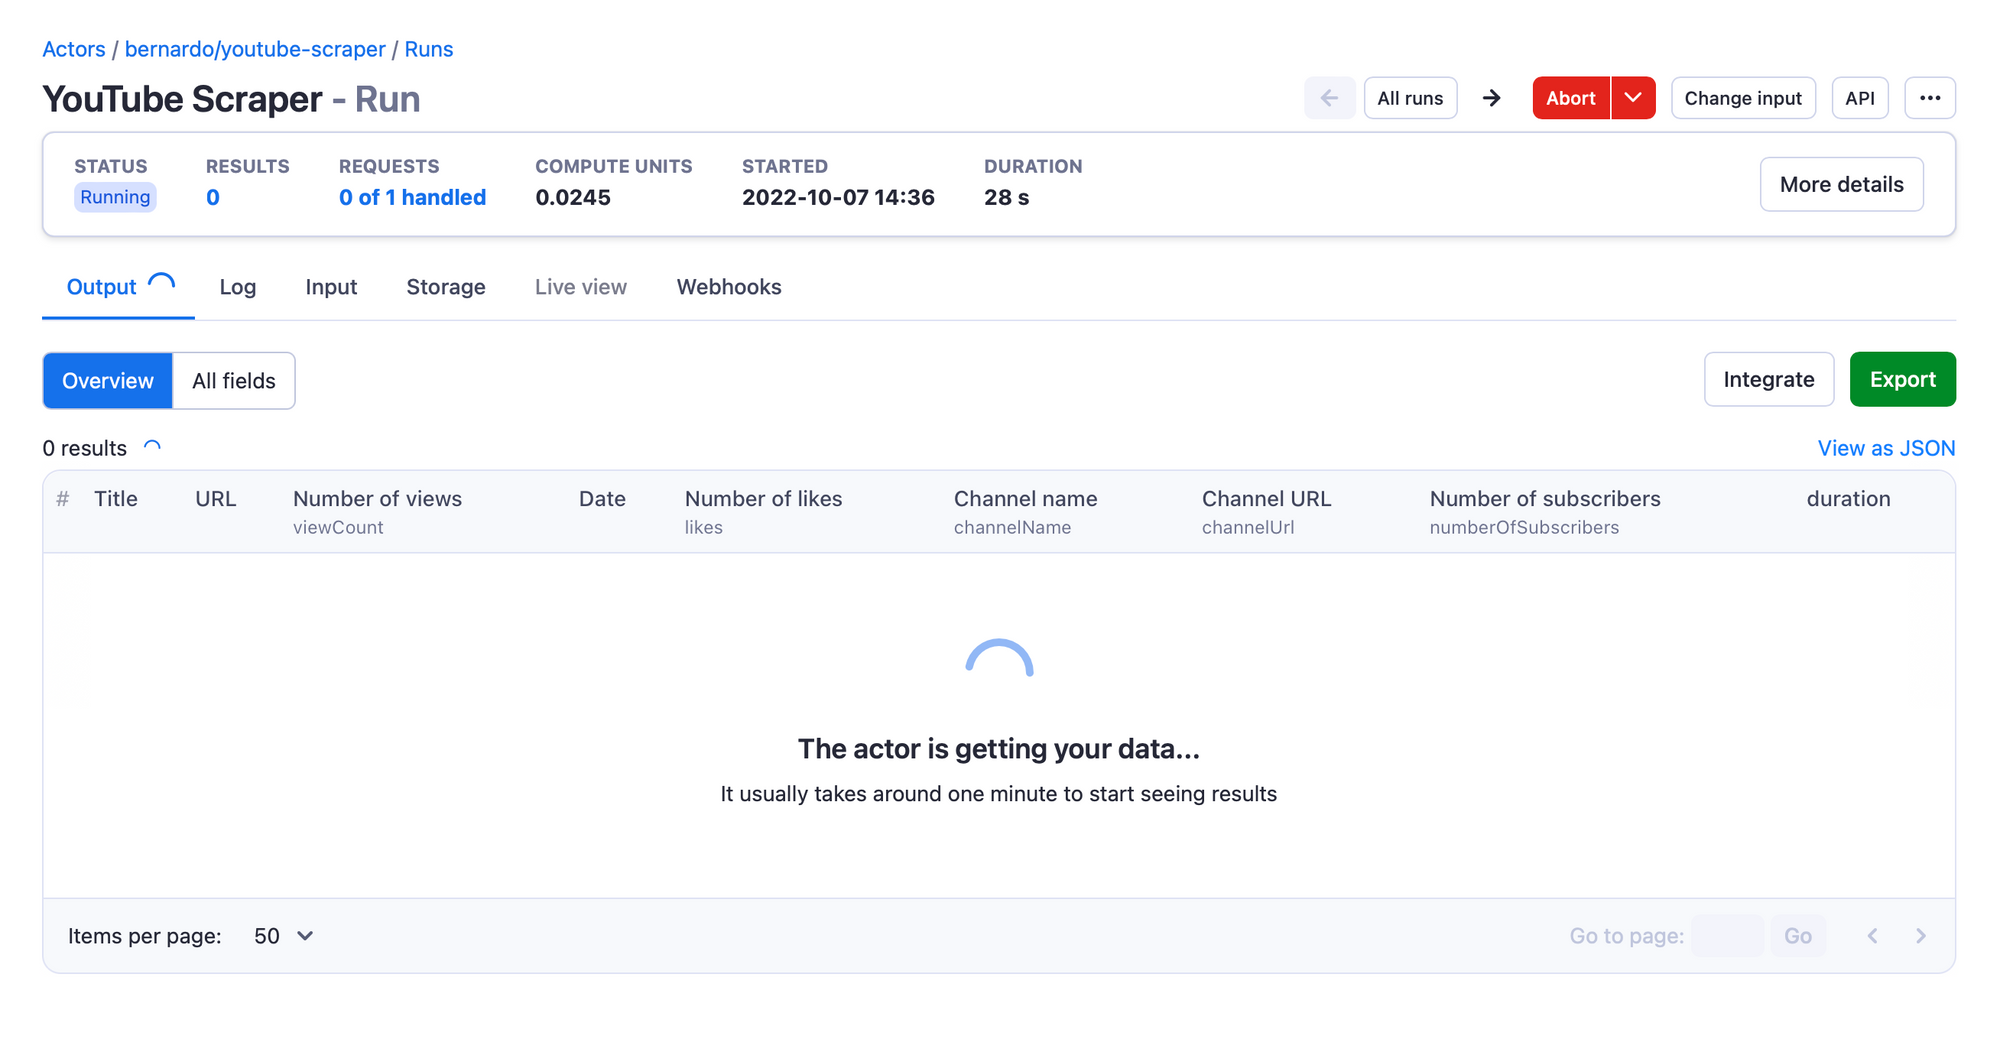The image size is (2000, 1039).
Task: Click the duration value '28 s'
Action: tap(1006, 197)
